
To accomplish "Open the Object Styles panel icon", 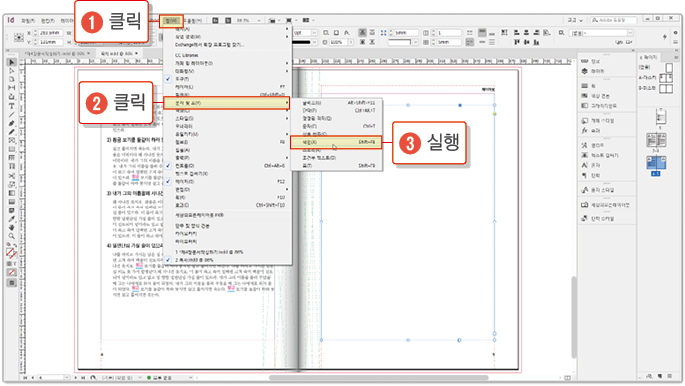I will click(585, 121).
